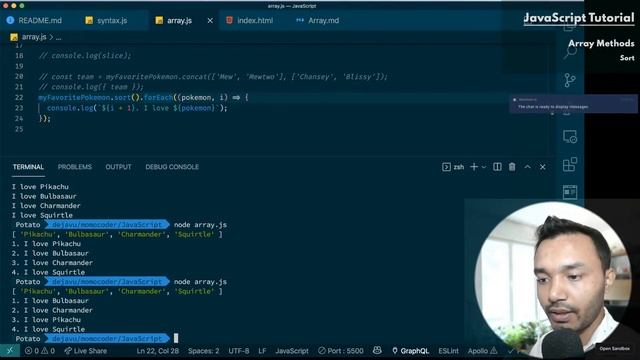
Task: Open the Extensions icon
Action: (570, 164)
